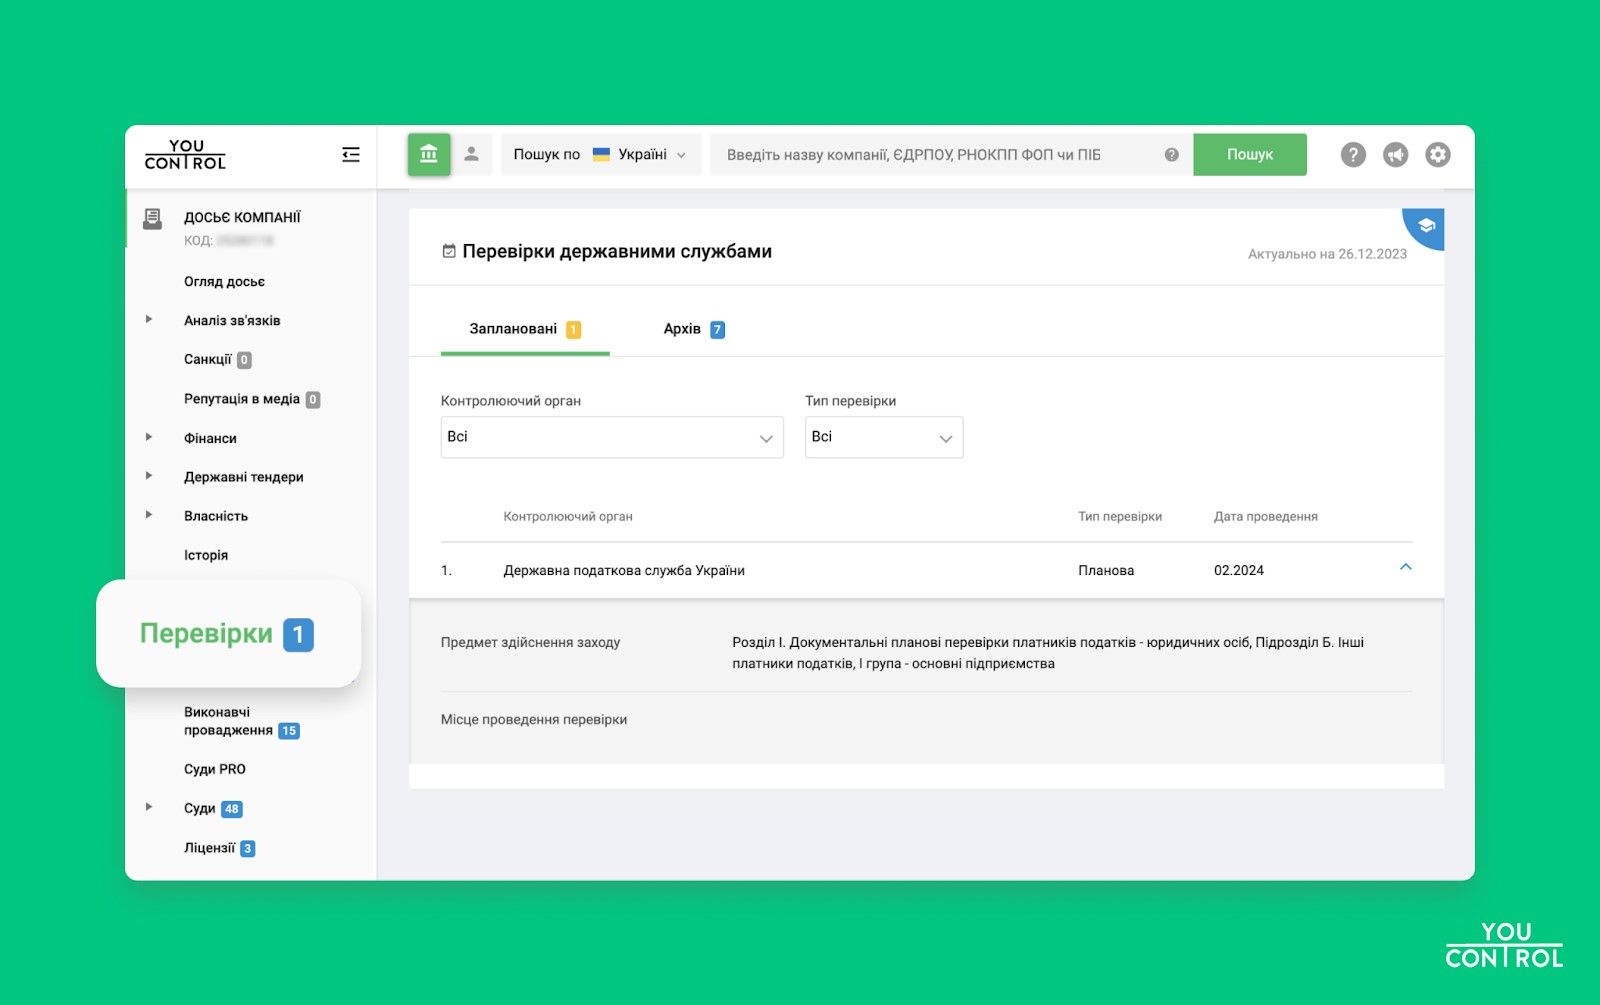1600x1005 pixels.
Task: Click the company search input field
Action: tap(930, 154)
